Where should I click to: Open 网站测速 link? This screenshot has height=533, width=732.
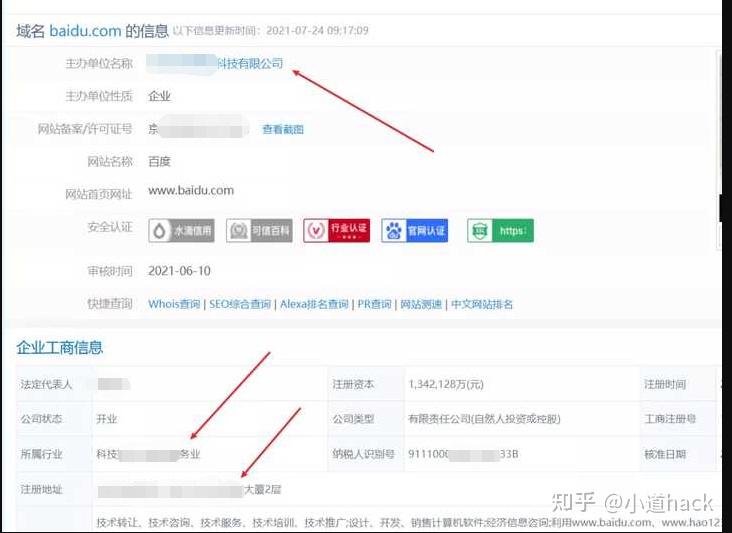(x=421, y=304)
